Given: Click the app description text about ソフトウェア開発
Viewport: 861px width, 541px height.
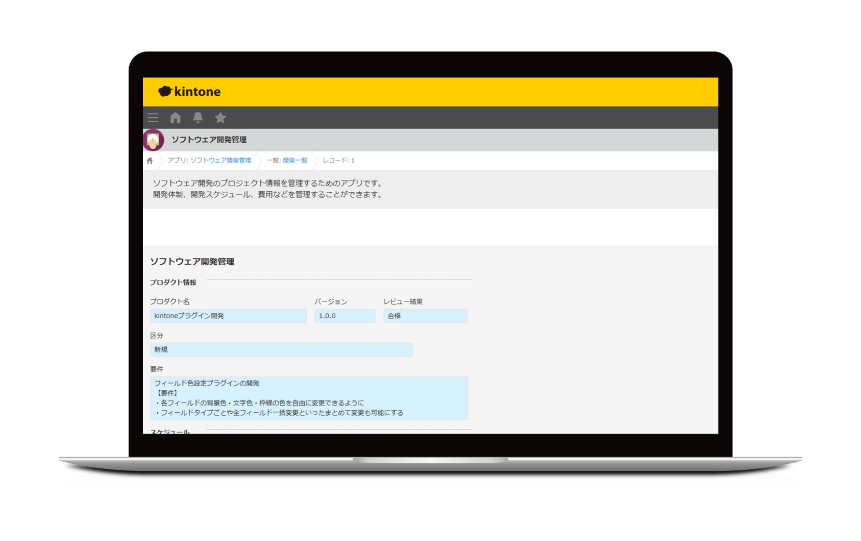Looking at the screenshot, I should click(x=268, y=189).
